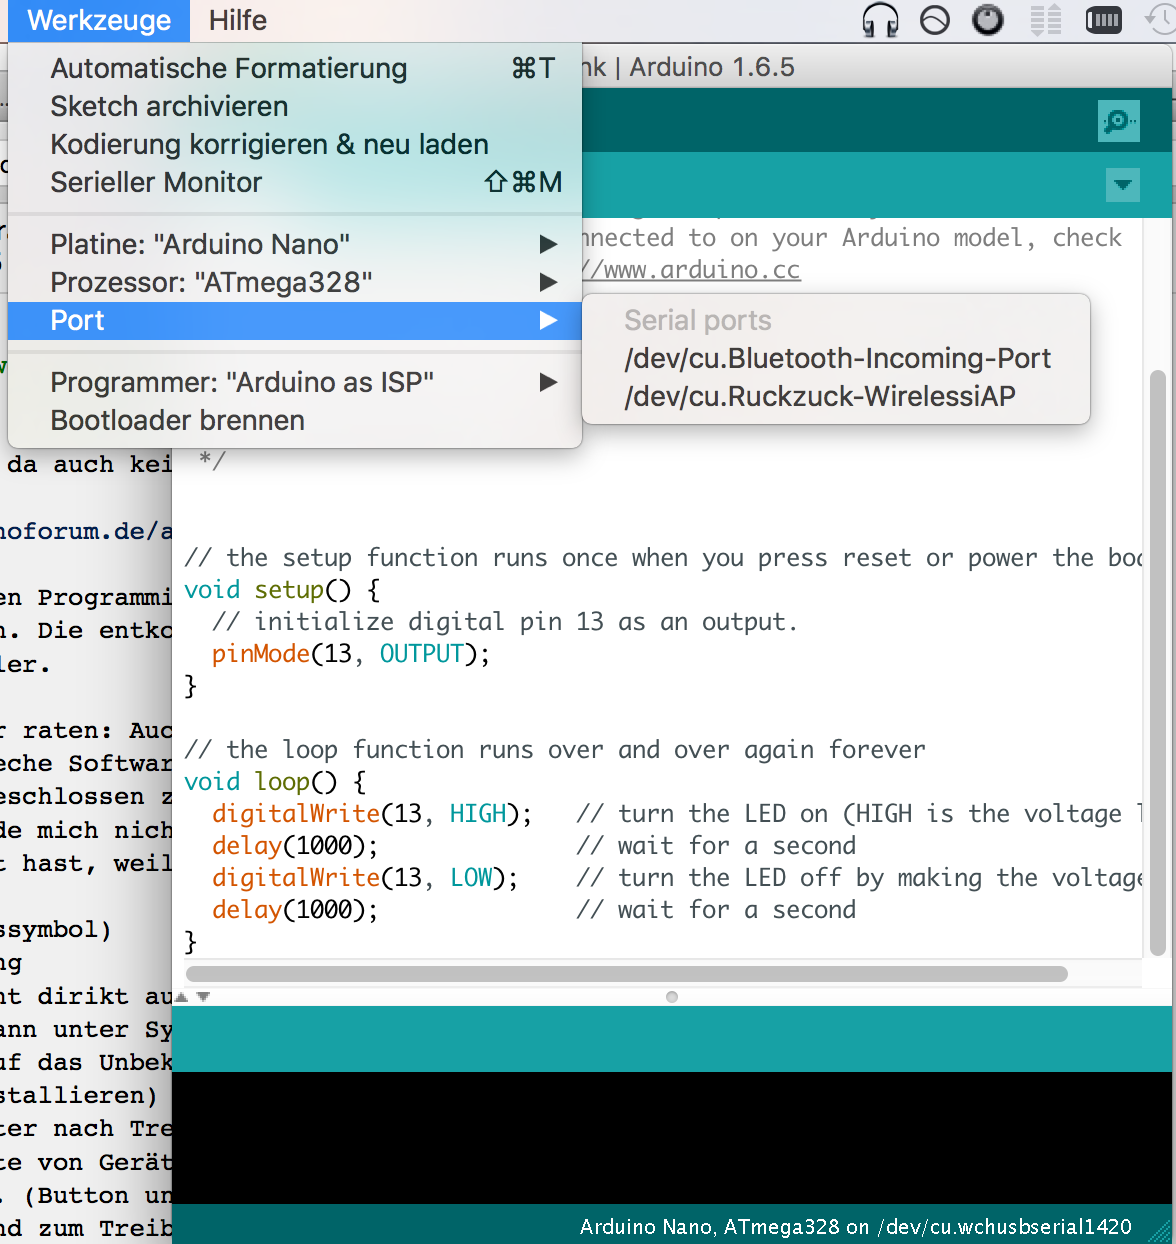Click the round dial icon in the menu bar
Viewport: 1176px width, 1244px height.
tap(988, 20)
